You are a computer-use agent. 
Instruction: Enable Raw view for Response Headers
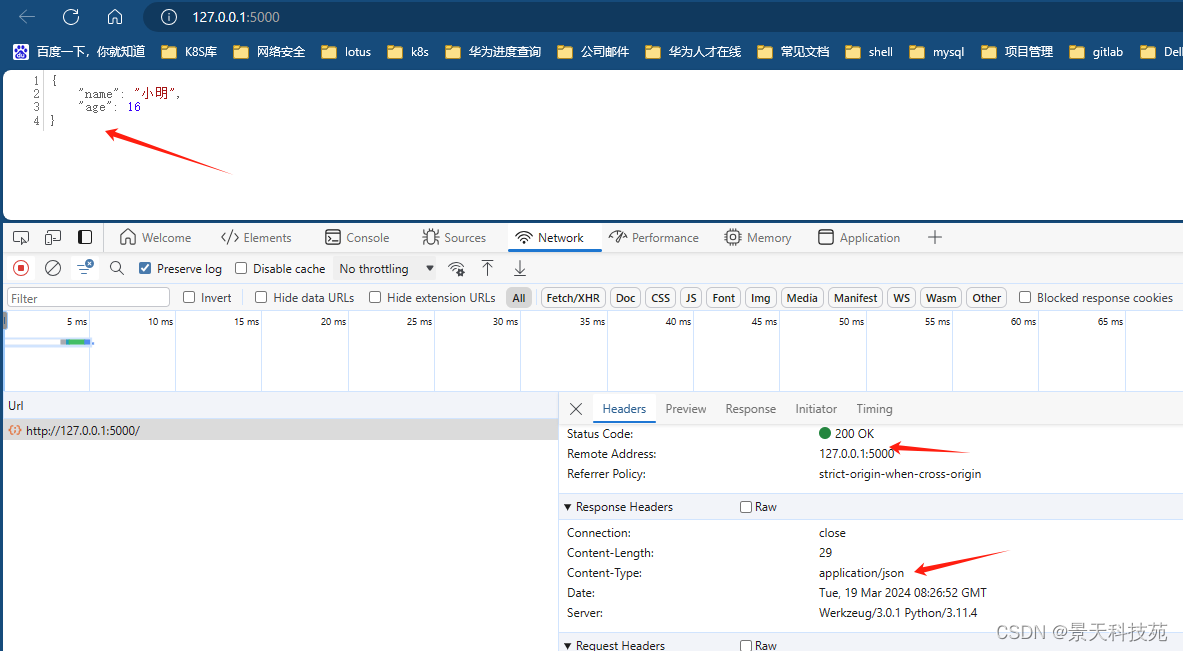(x=745, y=507)
